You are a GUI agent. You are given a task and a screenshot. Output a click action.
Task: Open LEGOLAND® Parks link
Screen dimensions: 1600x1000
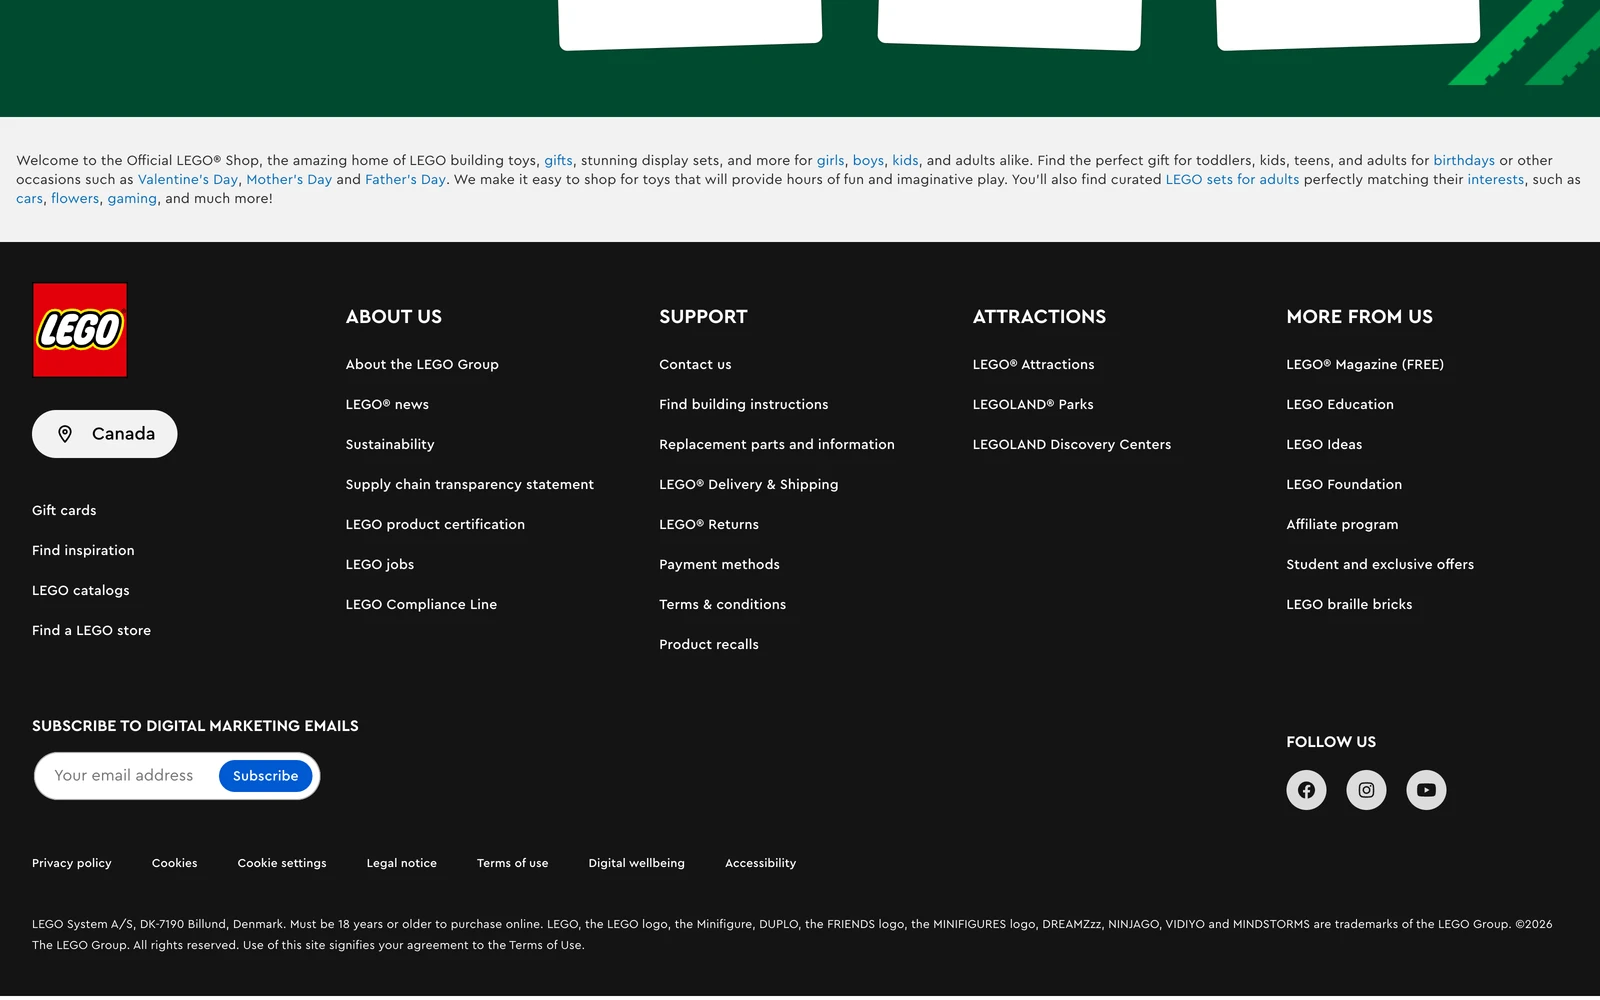1033,404
